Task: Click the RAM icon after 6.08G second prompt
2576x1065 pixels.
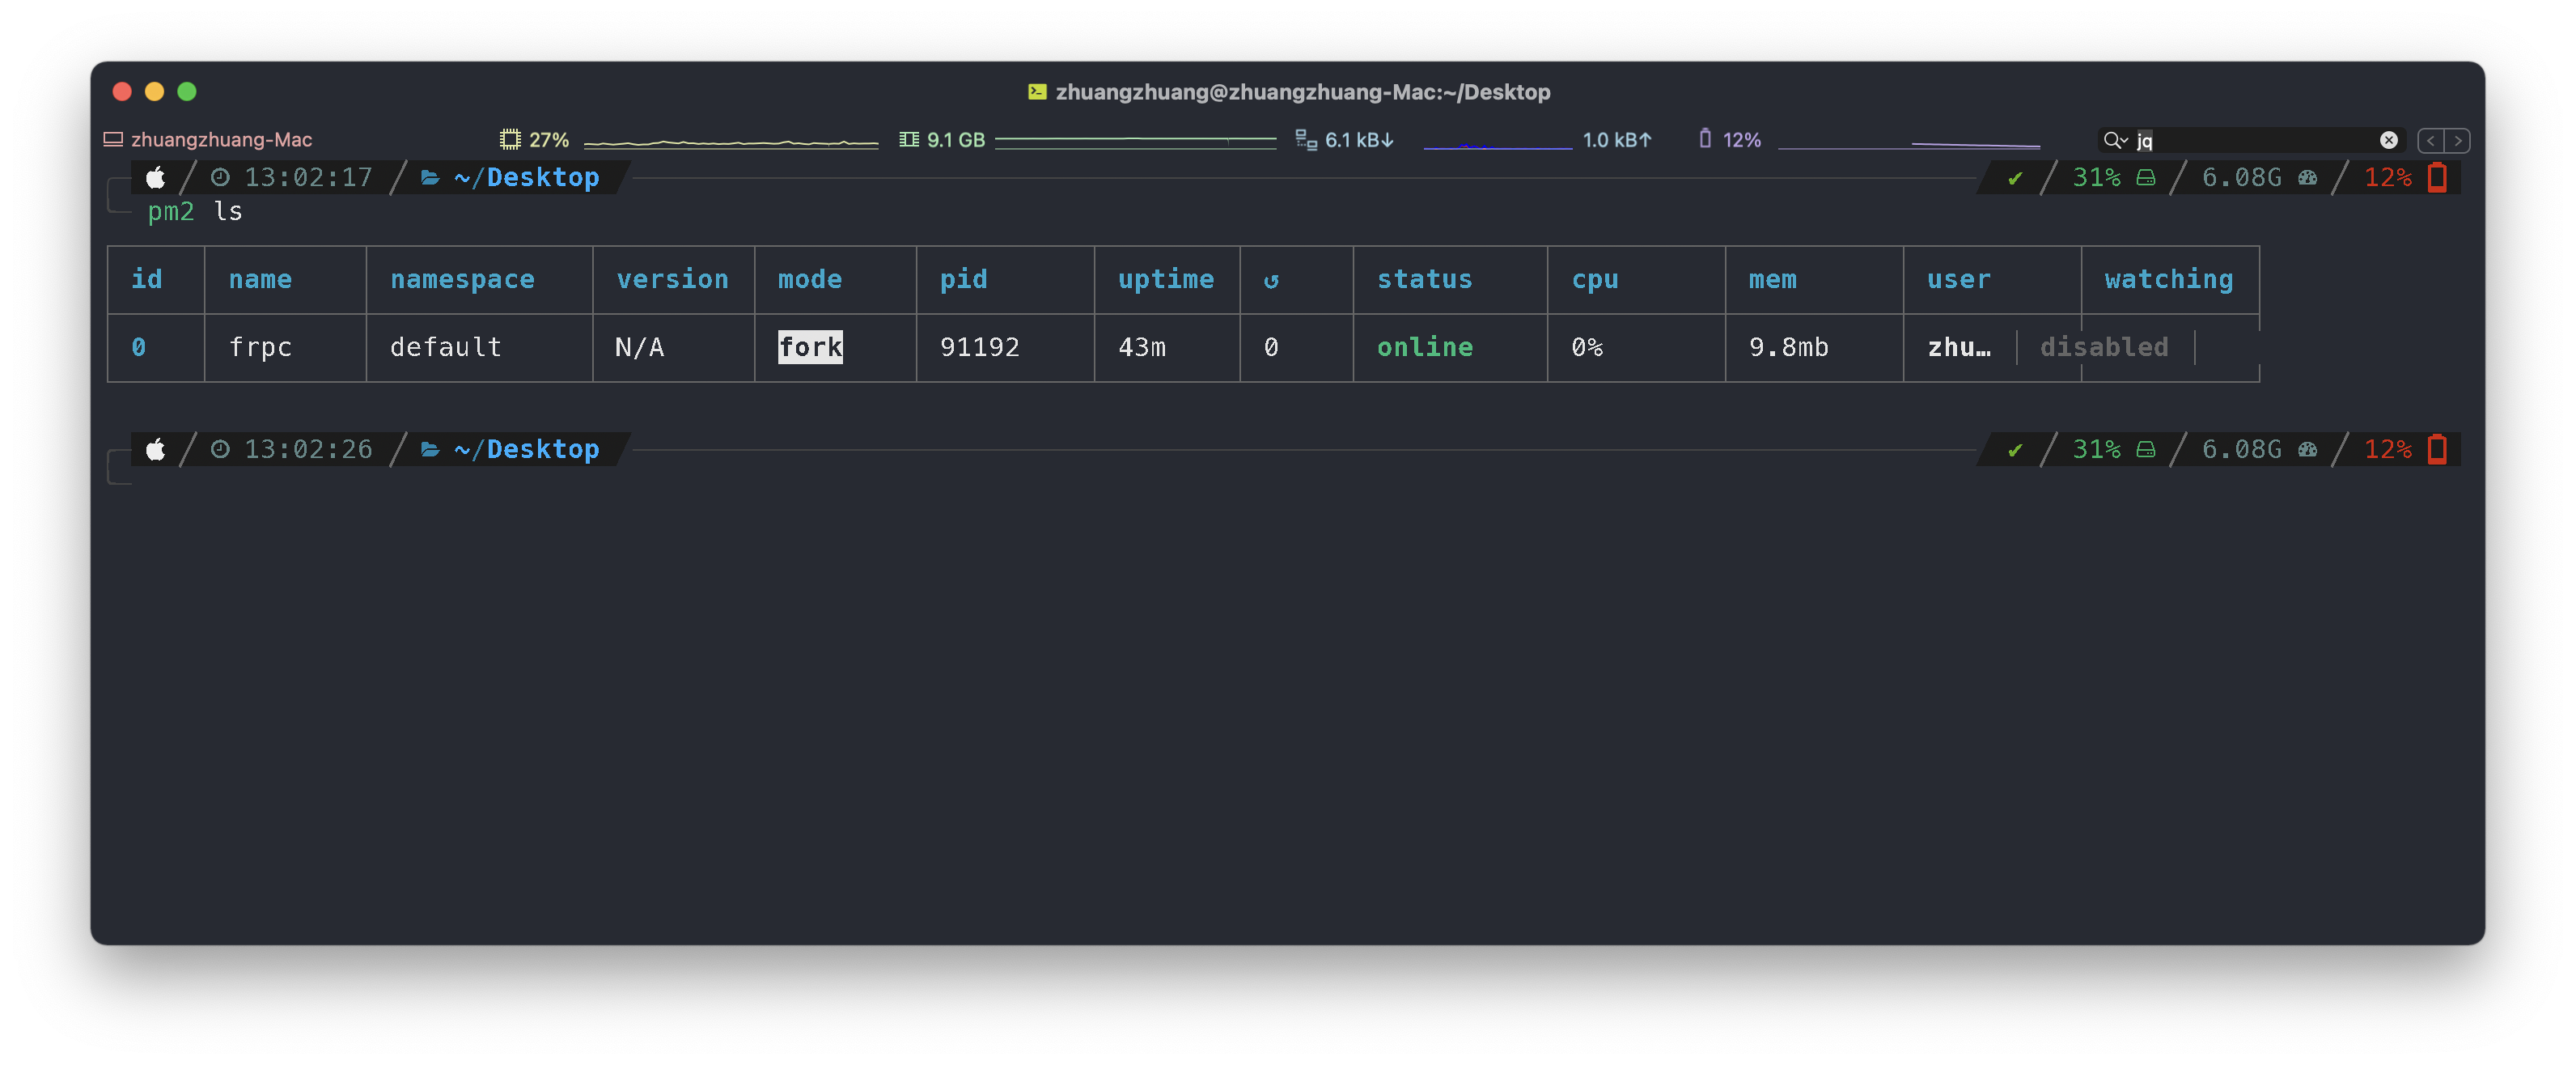Action: (2308, 450)
